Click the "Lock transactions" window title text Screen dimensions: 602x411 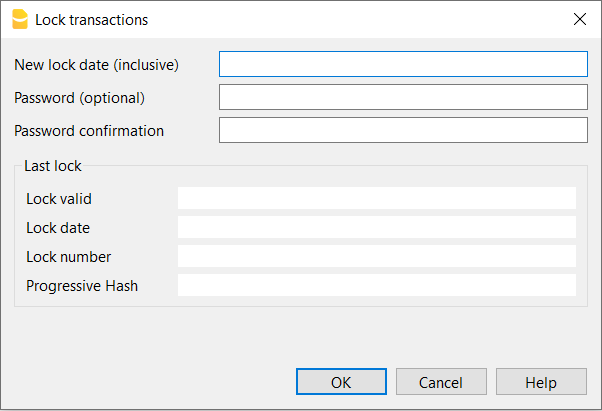(x=92, y=19)
